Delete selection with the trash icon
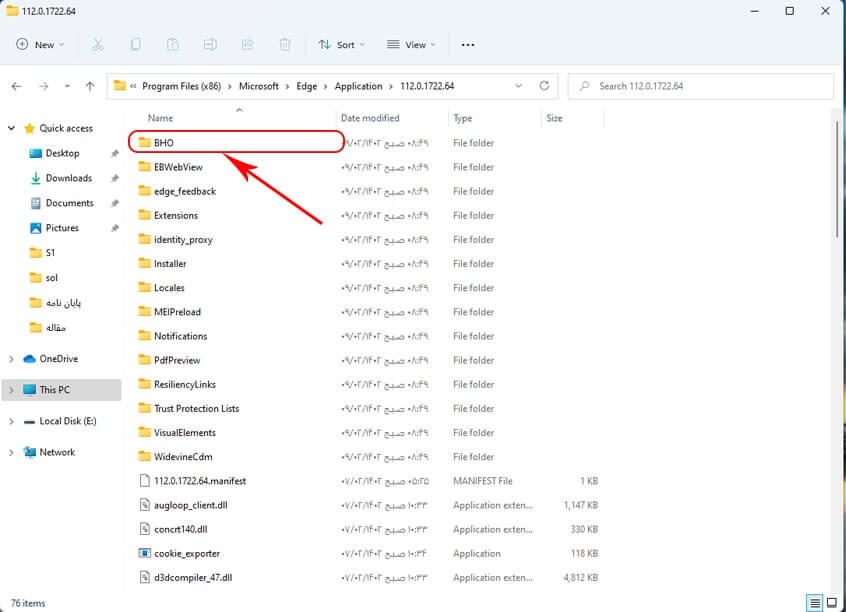Screen dimensions: 846x612 pyautogui.click(x=285, y=44)
